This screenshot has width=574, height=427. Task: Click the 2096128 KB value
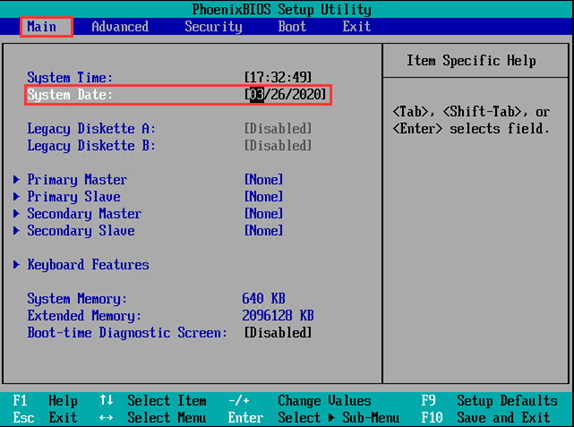[x=278, y=316]
